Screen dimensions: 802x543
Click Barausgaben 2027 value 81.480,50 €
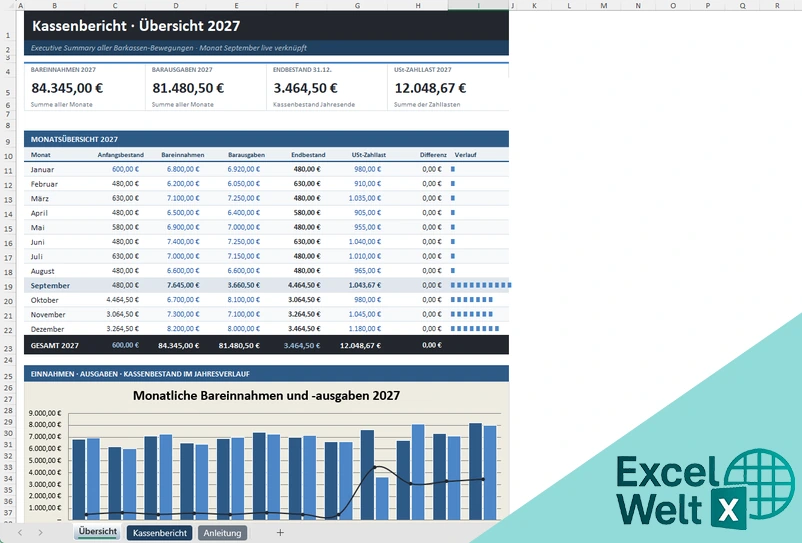pyautogui.click(x=188, y=88)
